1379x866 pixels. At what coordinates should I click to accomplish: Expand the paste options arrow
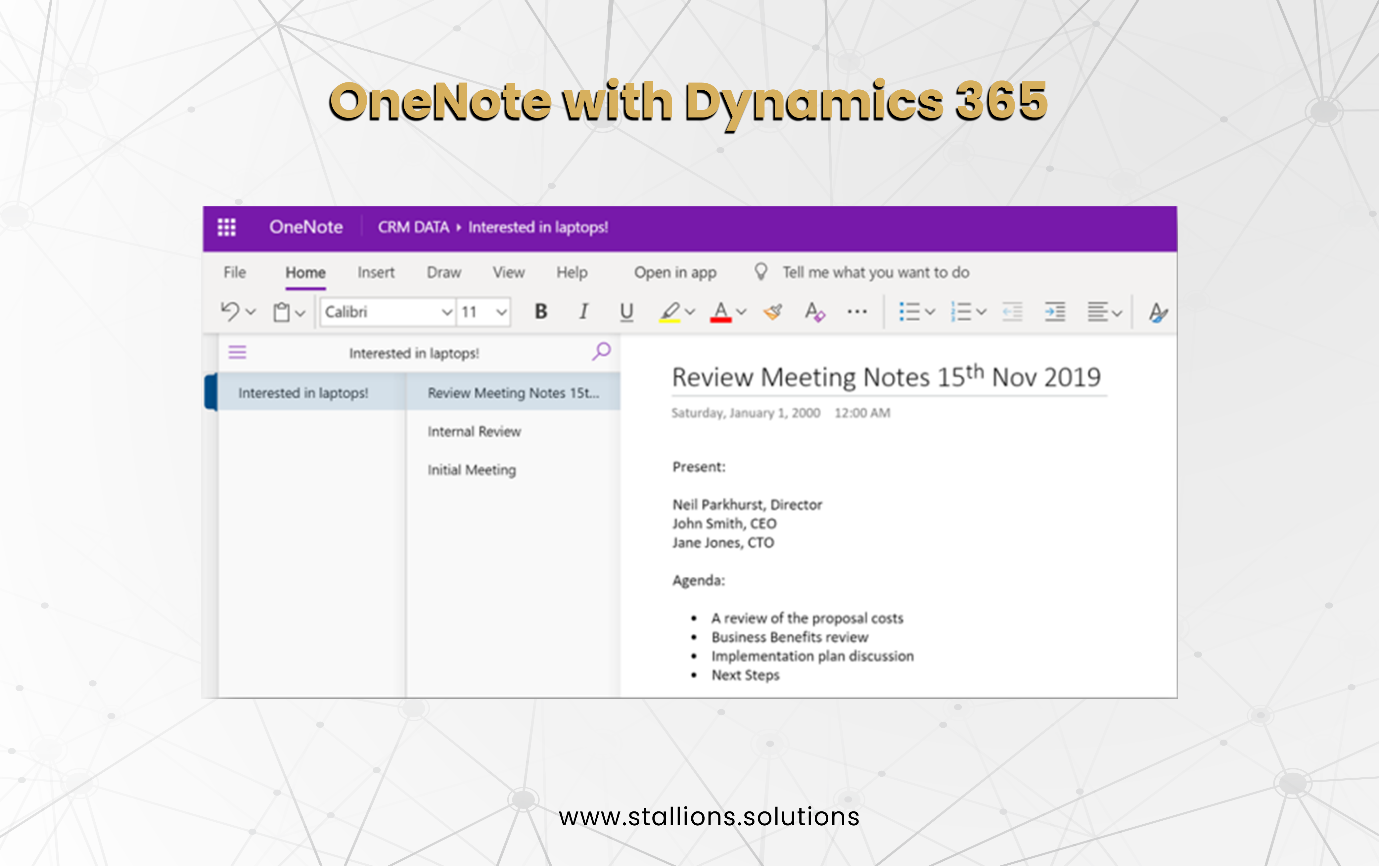click(300, 313)
